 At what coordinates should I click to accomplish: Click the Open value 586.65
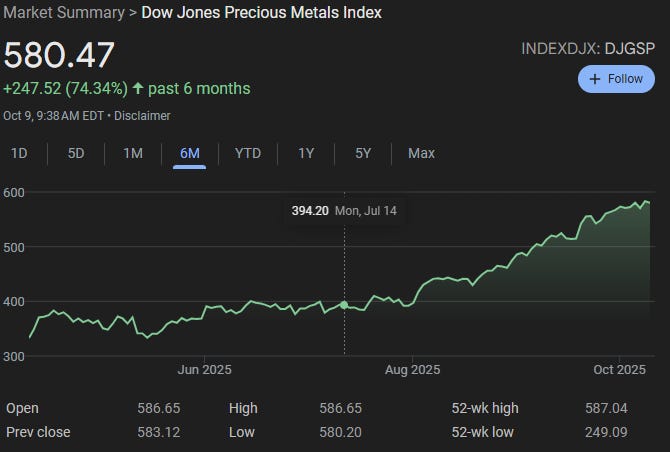coord(159,408)
